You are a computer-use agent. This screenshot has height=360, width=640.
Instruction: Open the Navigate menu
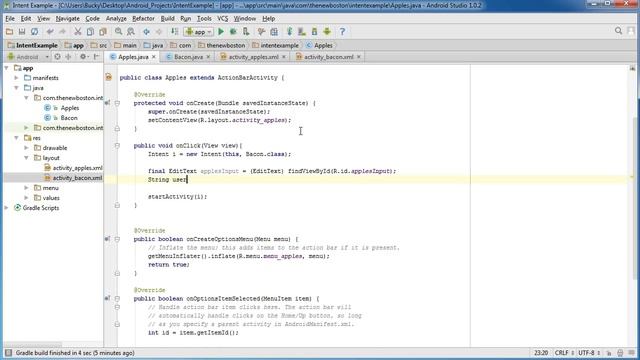coord(67,18)
